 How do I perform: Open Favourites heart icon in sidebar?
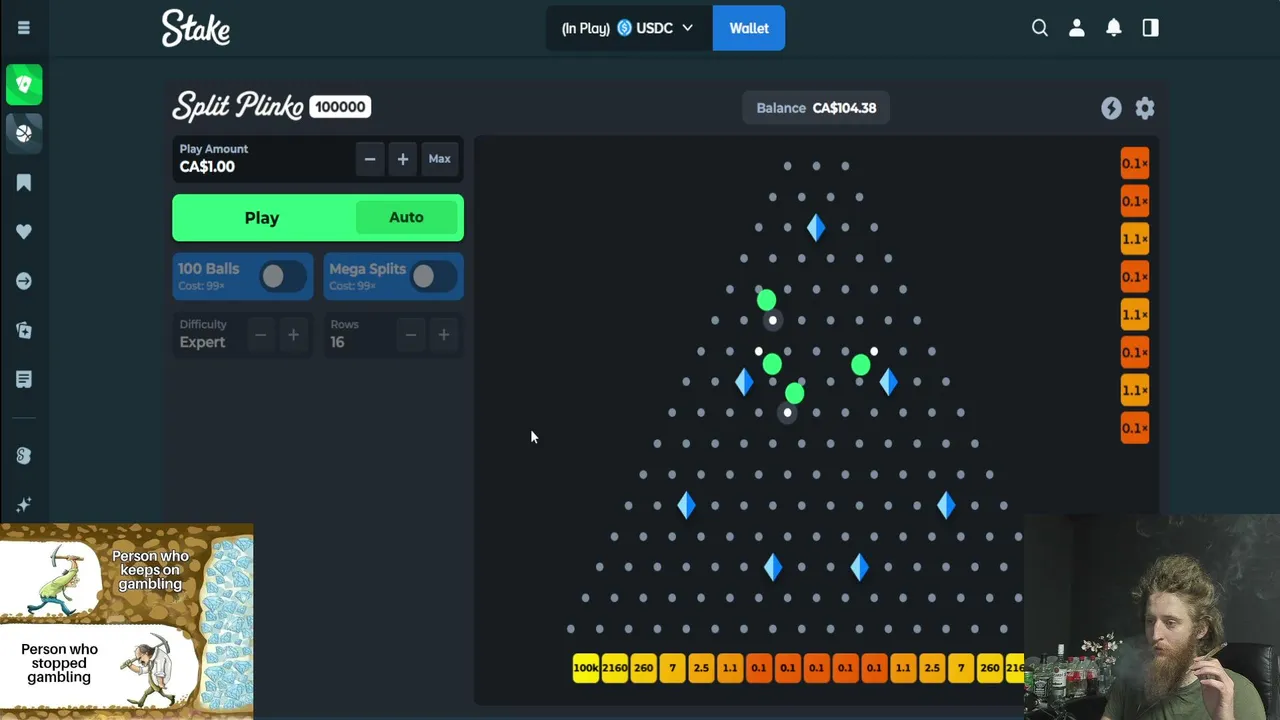click(x=24, y=232)
